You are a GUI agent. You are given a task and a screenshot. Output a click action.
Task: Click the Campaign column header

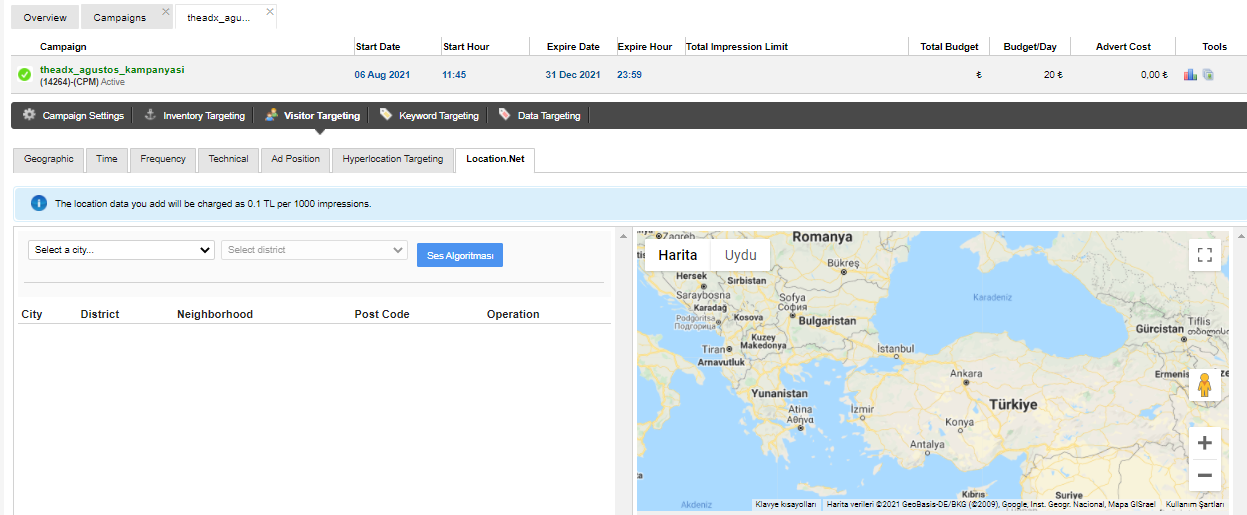(63, 47)
